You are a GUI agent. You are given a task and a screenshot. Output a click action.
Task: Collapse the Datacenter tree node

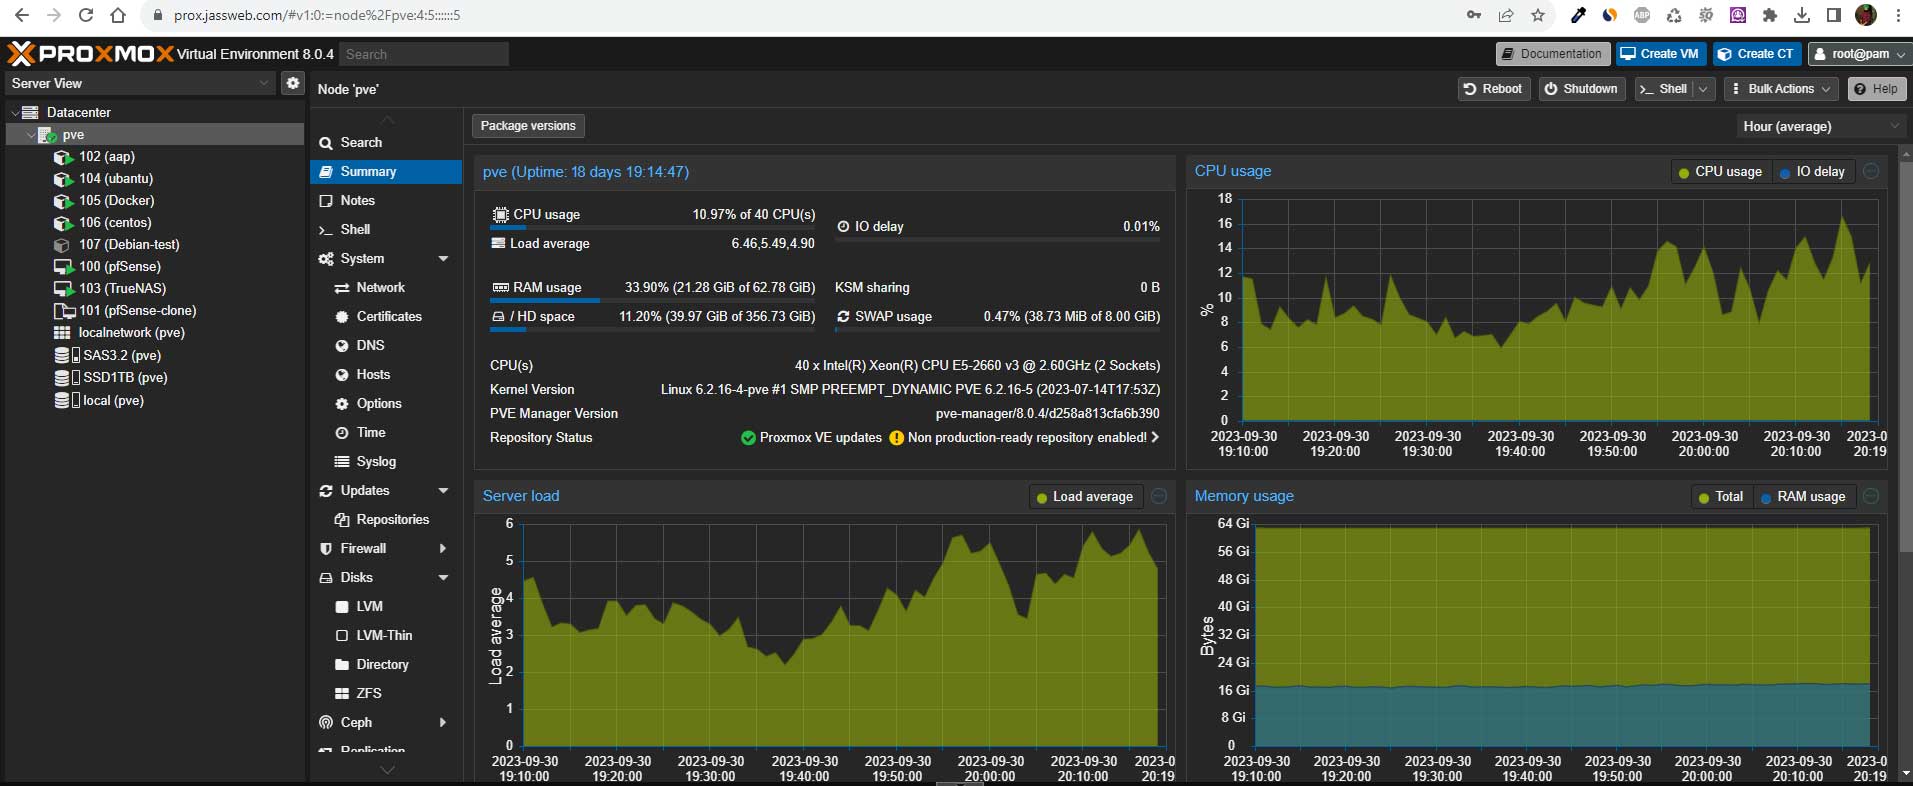point(15,112)
